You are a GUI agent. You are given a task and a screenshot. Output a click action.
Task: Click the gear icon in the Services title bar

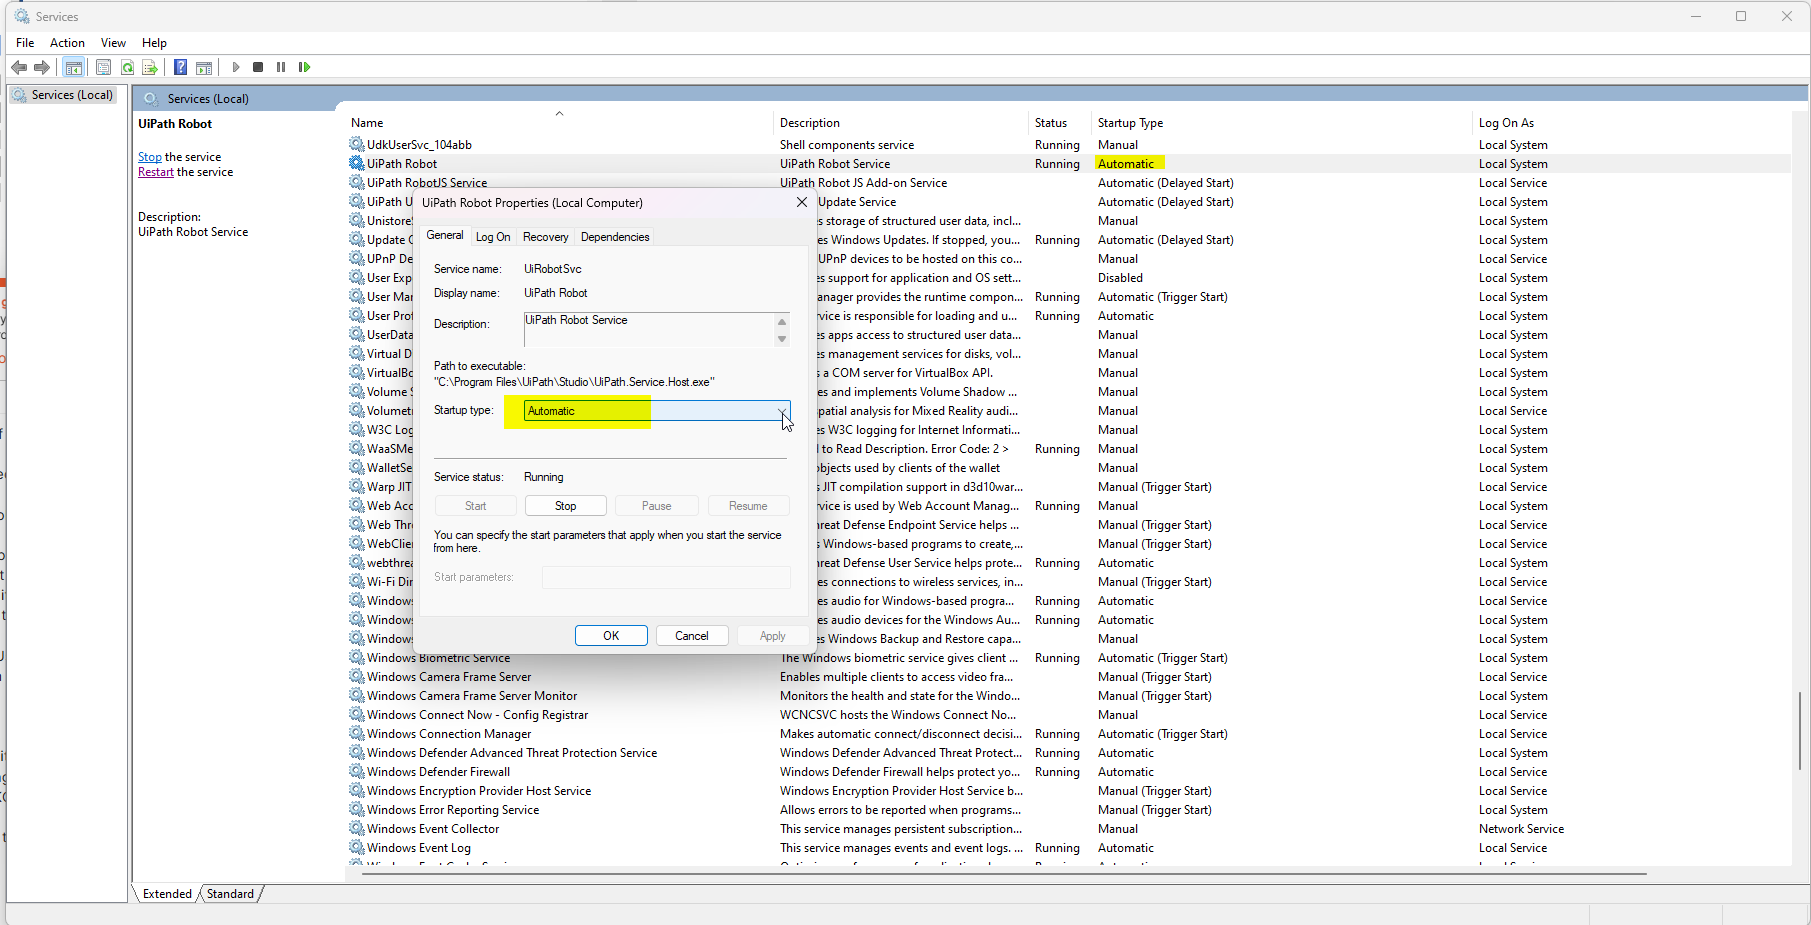coord(22,16)
